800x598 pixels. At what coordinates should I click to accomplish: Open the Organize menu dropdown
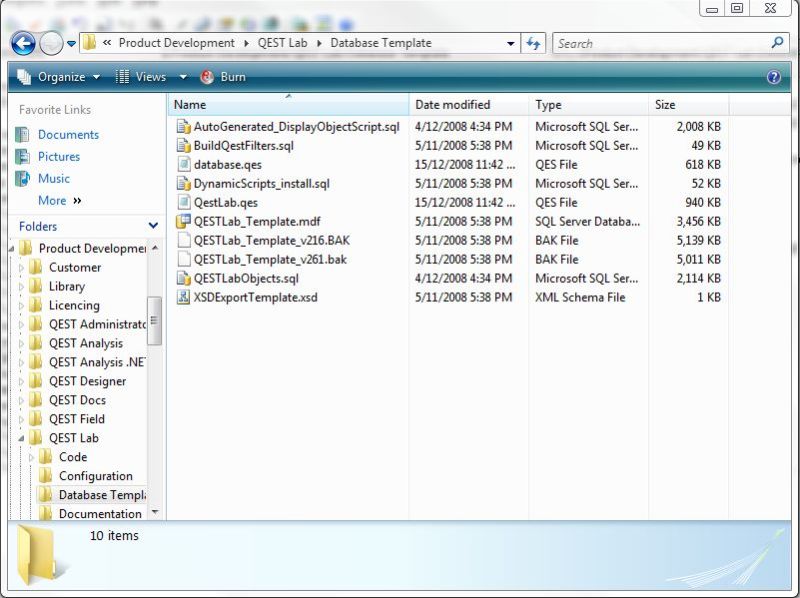click(x=60, y=77)
